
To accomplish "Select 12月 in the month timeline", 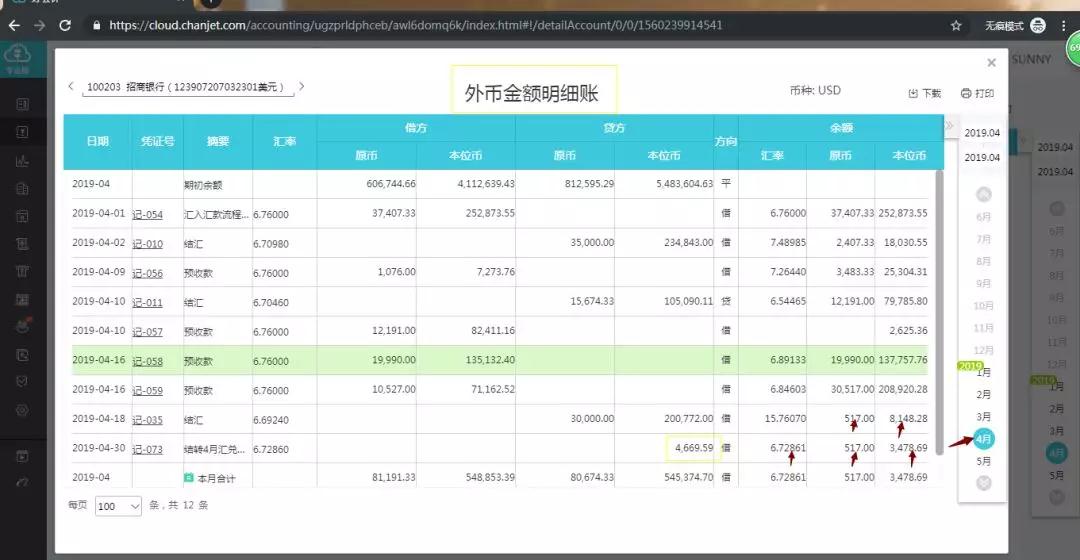I will click(983, 350).
